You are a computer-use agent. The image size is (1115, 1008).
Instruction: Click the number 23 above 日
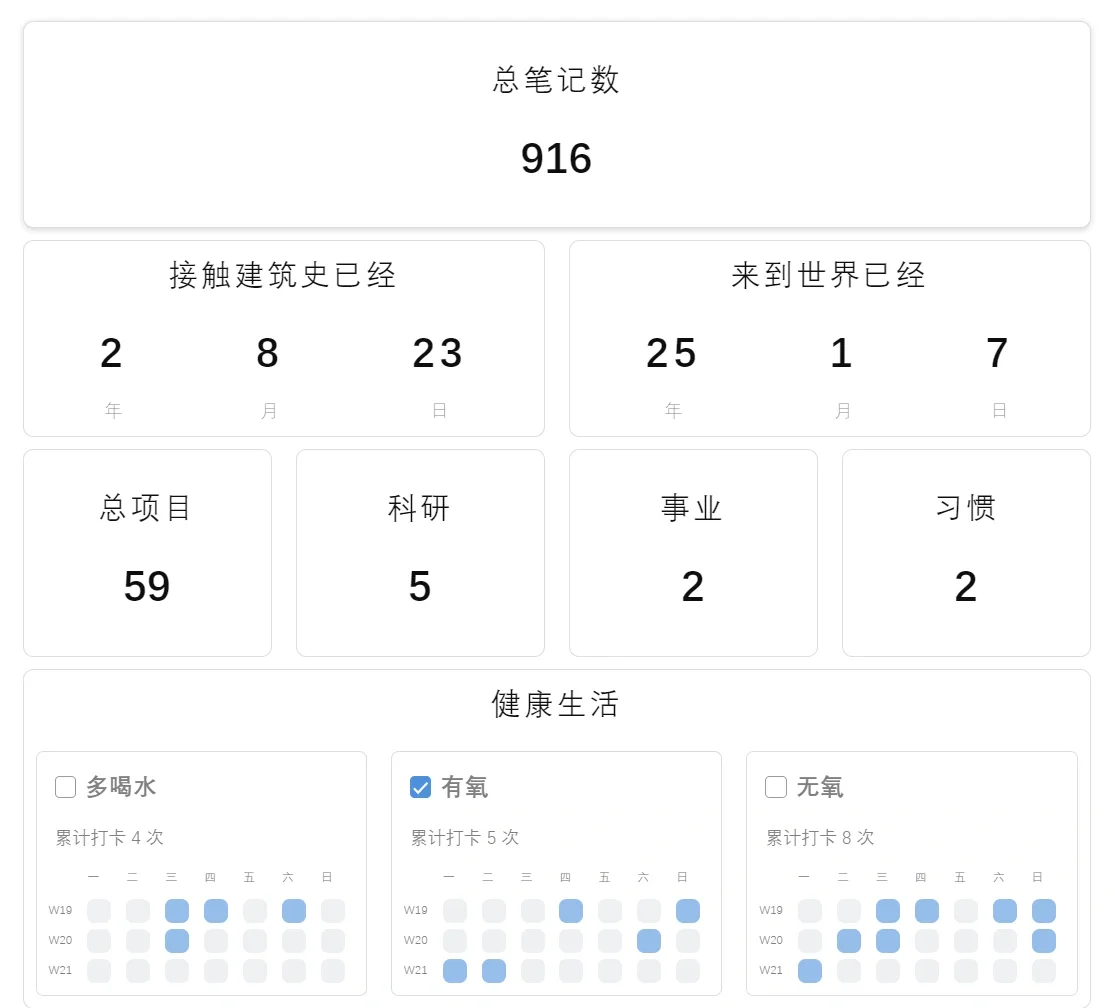(438, 353)
